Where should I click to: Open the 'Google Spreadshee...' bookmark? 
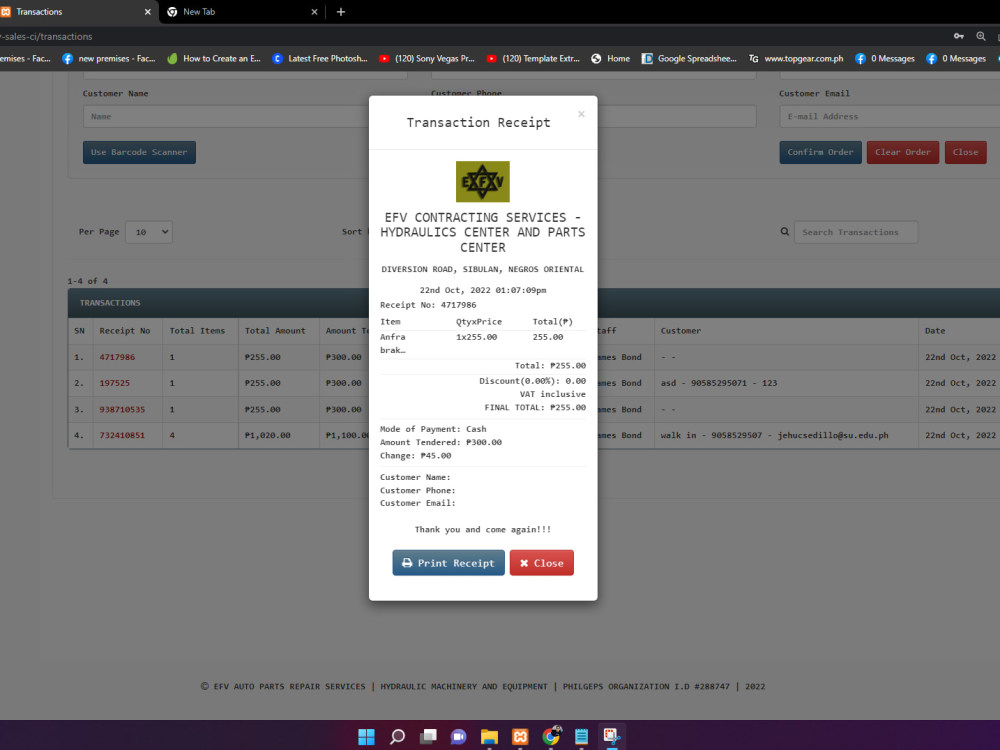pyautogui.click(x=689, y=59)
